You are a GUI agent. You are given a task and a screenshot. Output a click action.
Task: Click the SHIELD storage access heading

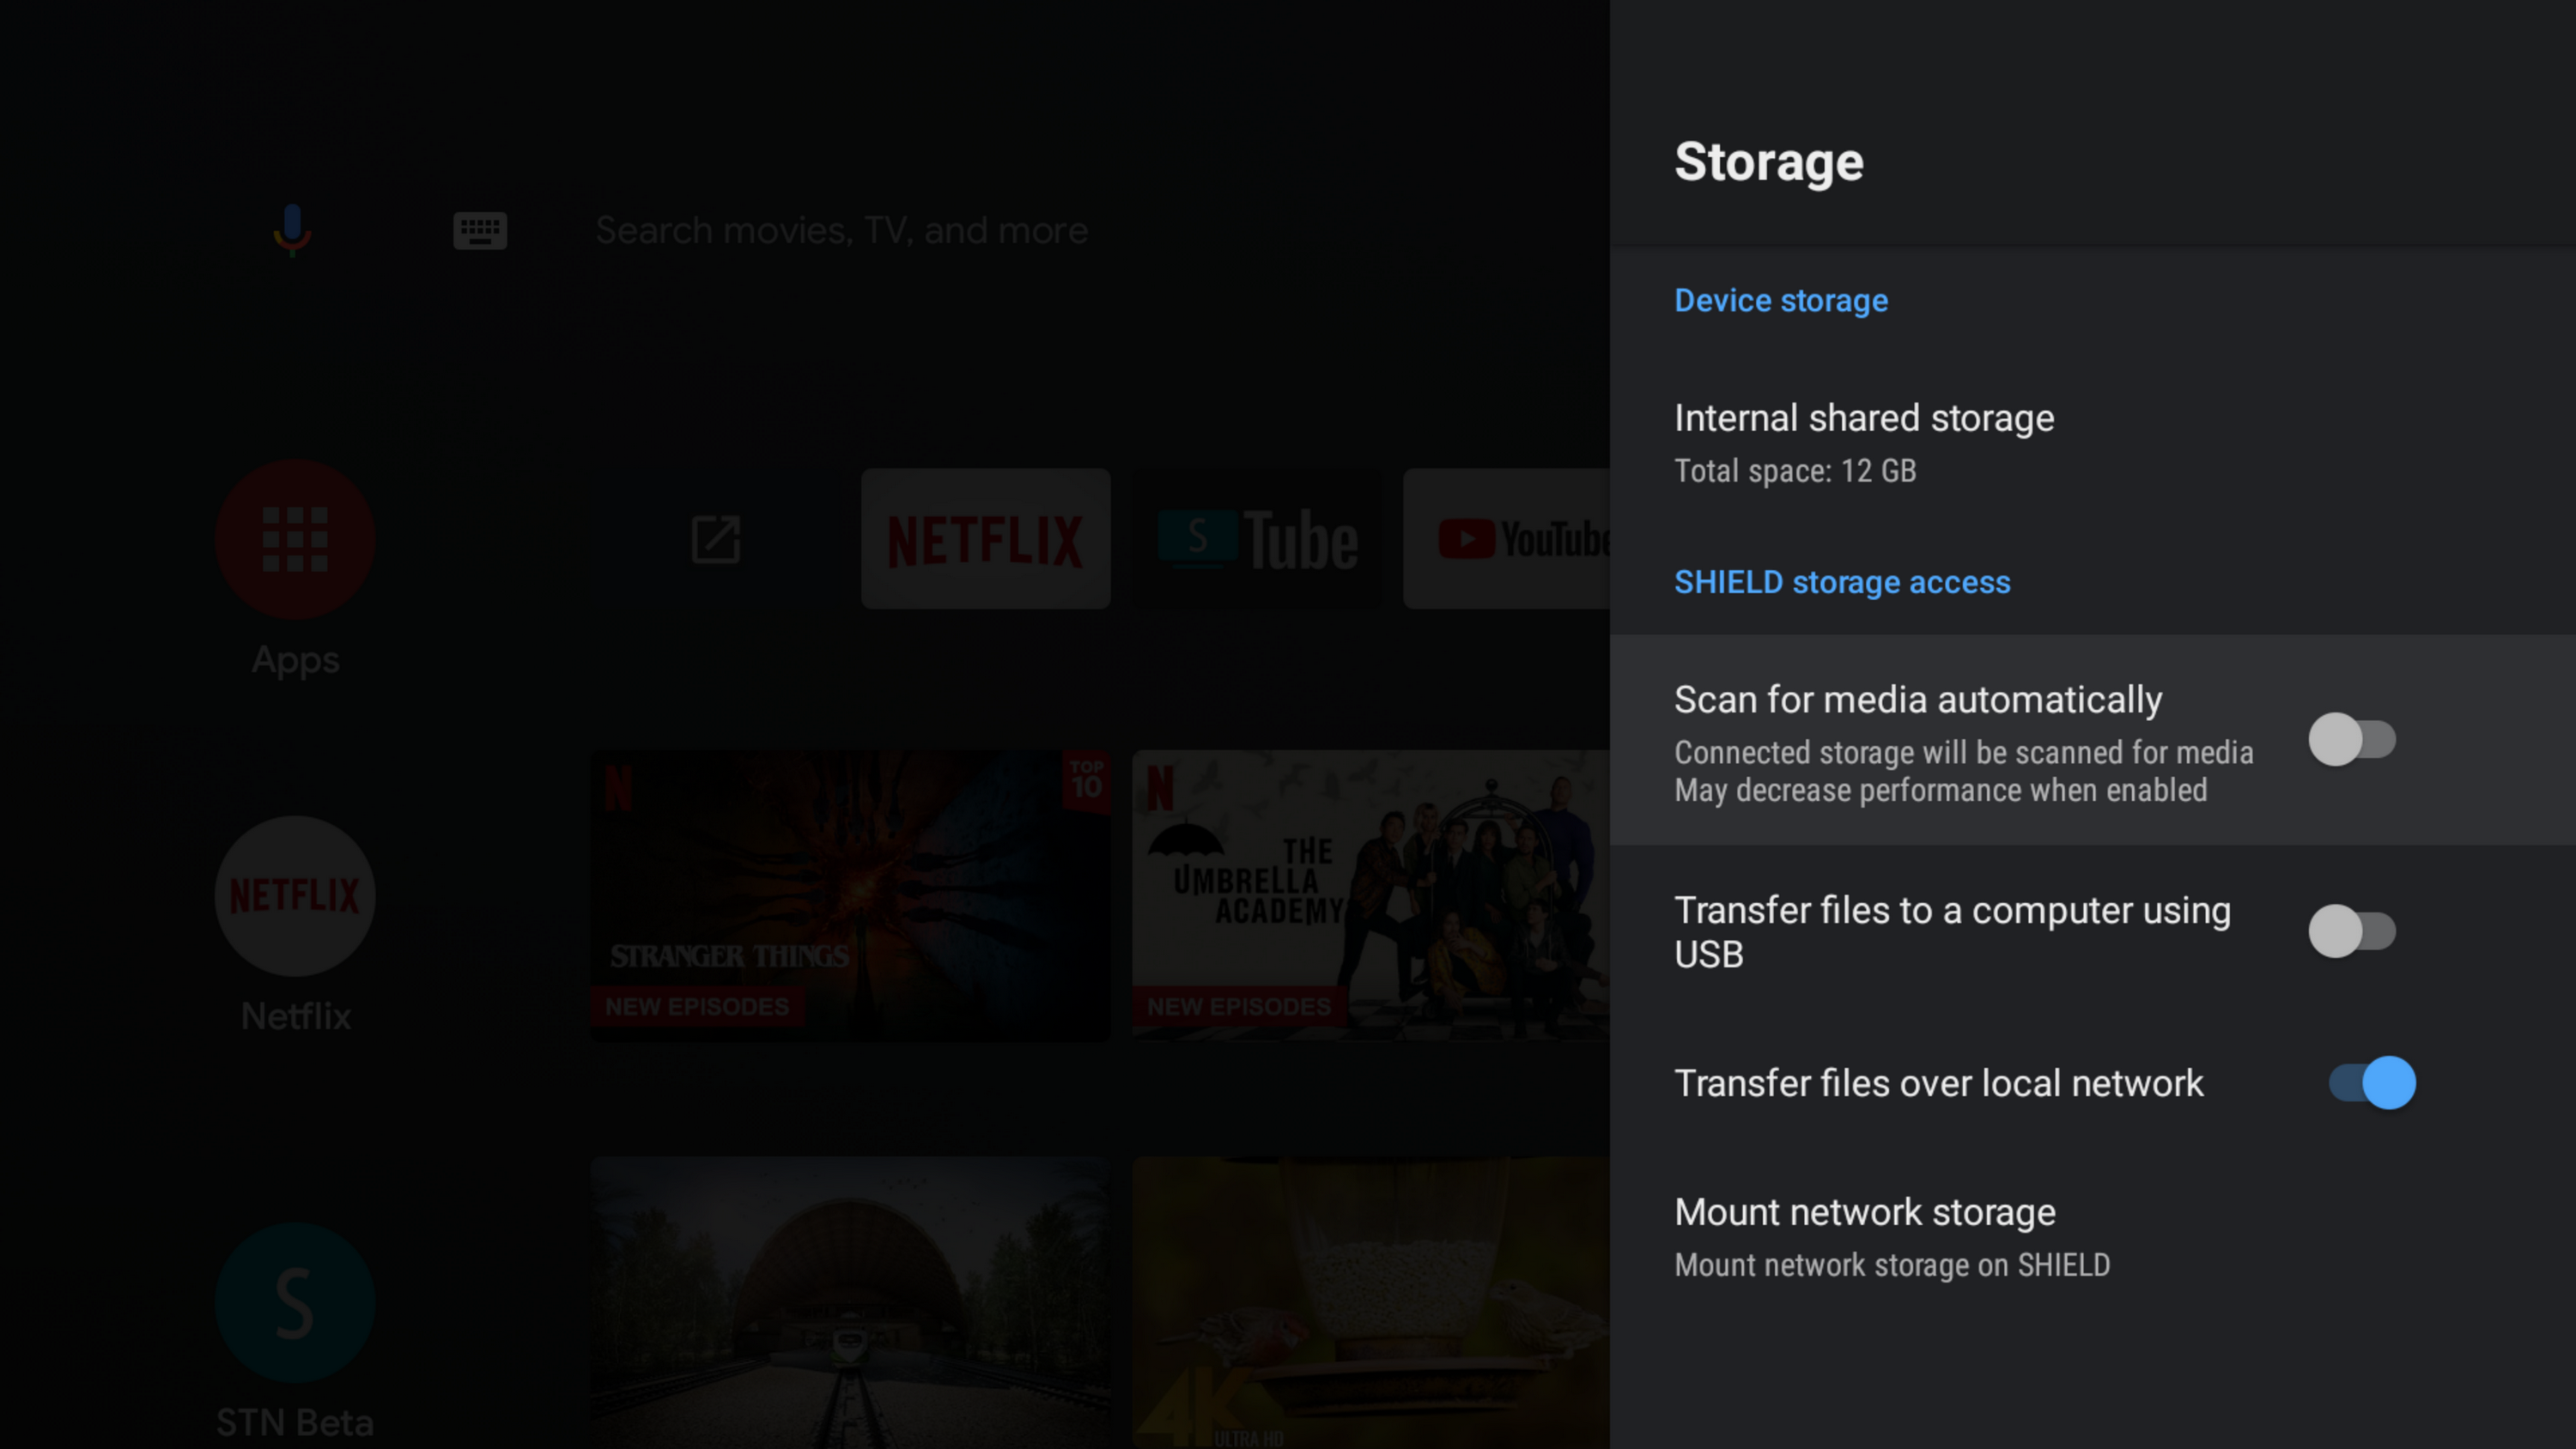[x=1842, y=582]
